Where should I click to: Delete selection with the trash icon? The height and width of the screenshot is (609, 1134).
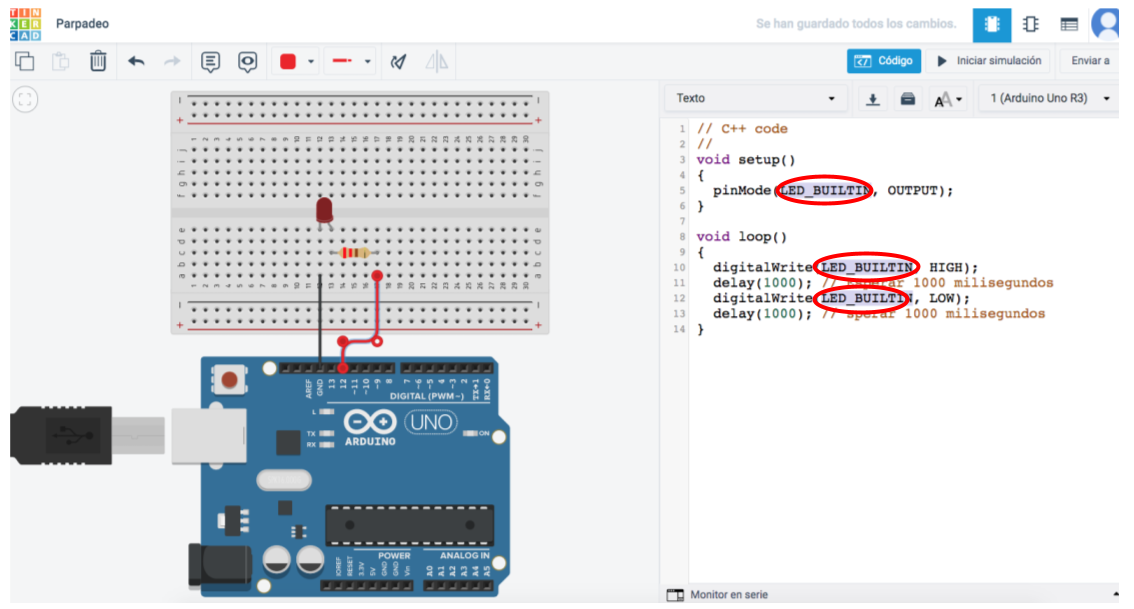tap(98, 62)
